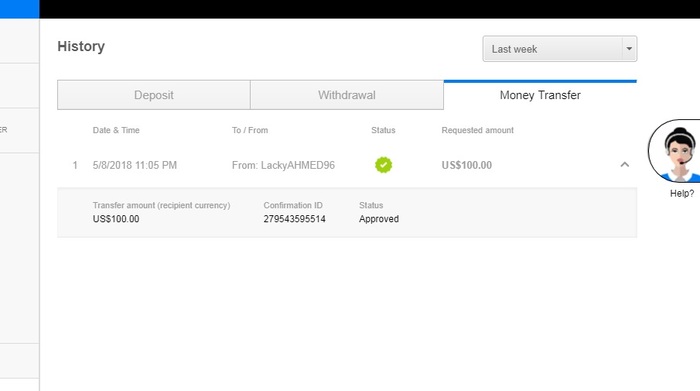Open the Last week period dropdown
Screen dimensions: 700x391
559,49
